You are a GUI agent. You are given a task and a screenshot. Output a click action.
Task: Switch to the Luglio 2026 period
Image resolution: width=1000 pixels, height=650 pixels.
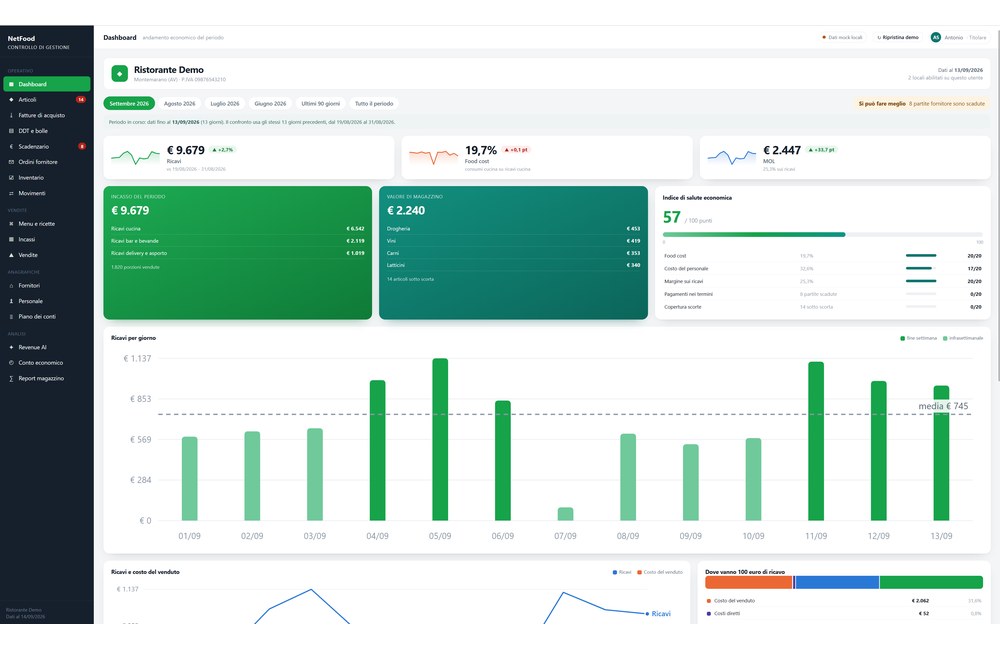tap(225, 103)
